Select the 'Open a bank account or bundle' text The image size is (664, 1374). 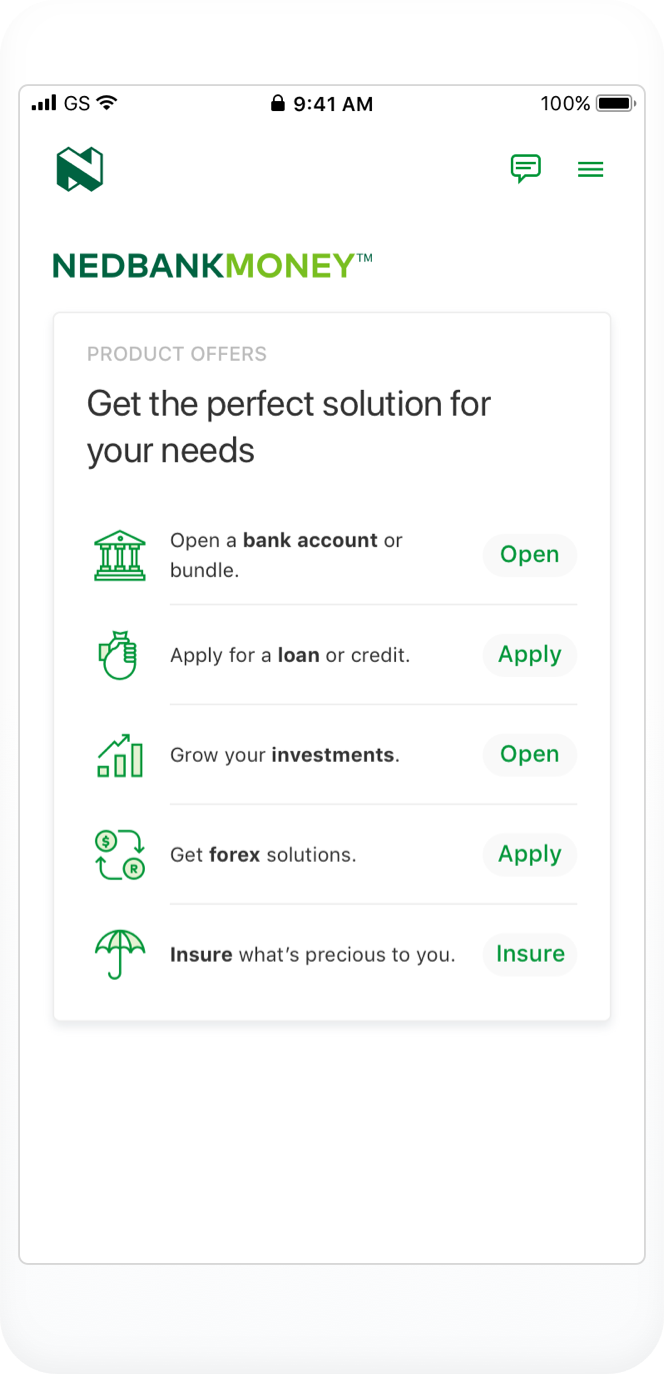point(286,555)
